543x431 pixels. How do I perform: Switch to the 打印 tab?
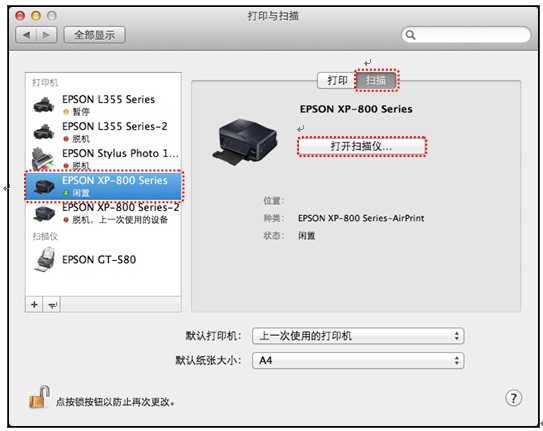(337, 81)
